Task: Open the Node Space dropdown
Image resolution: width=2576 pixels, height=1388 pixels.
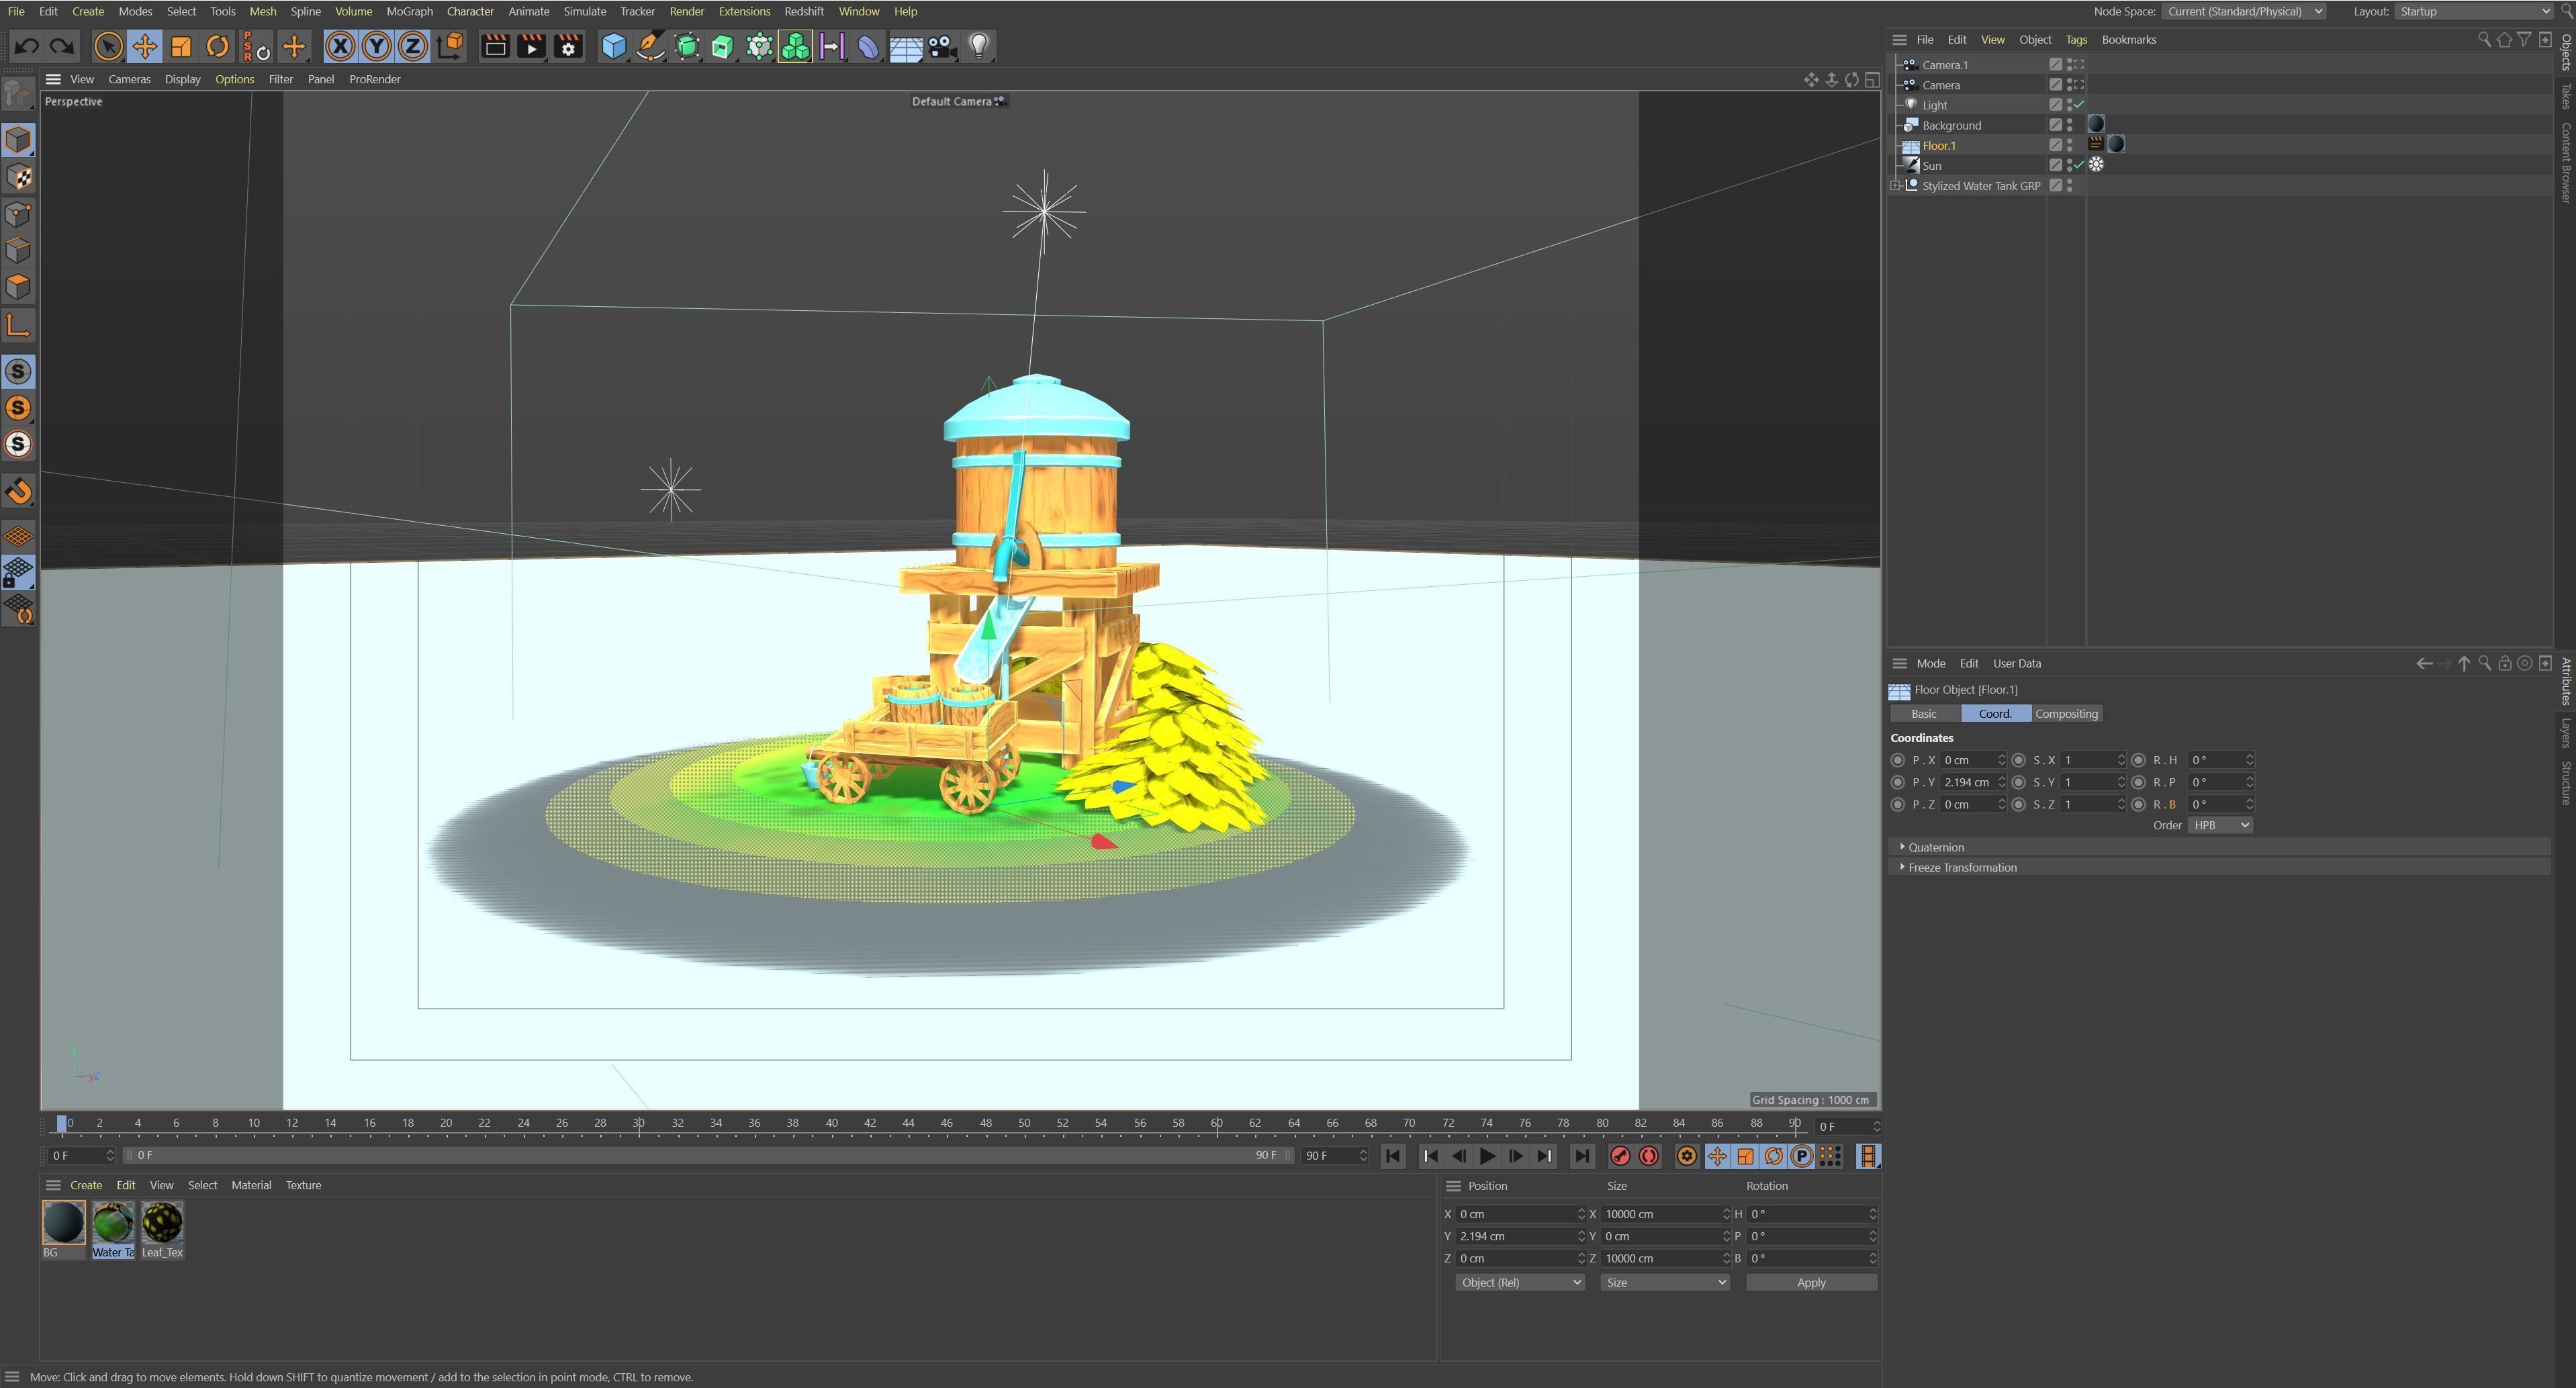Action: pyautogui.click(x=2243, y=11)
